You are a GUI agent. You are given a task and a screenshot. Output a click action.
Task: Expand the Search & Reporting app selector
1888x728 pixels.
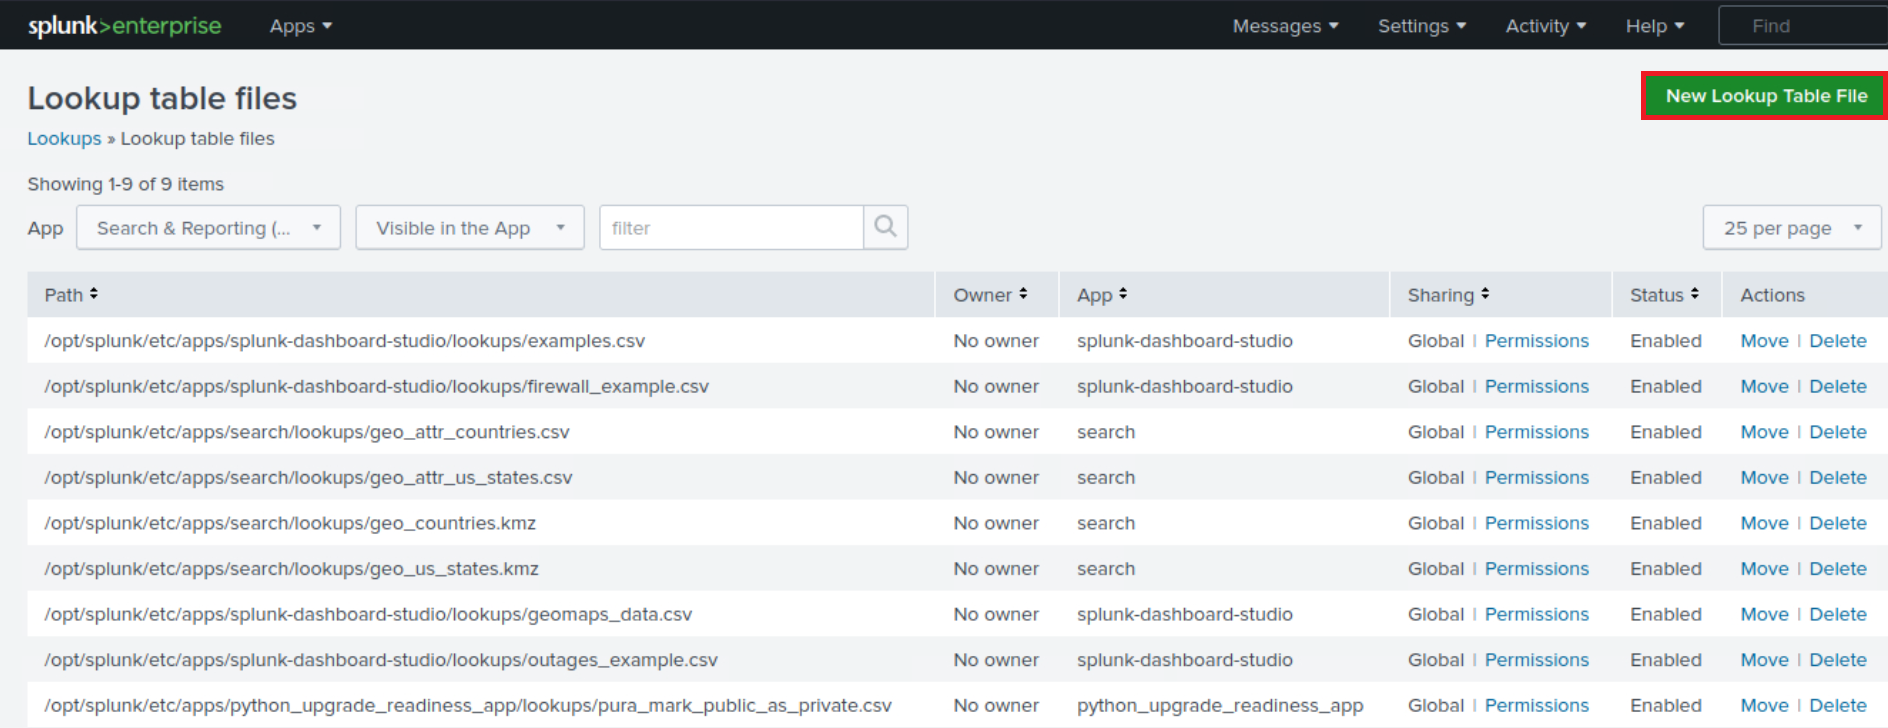208,228
